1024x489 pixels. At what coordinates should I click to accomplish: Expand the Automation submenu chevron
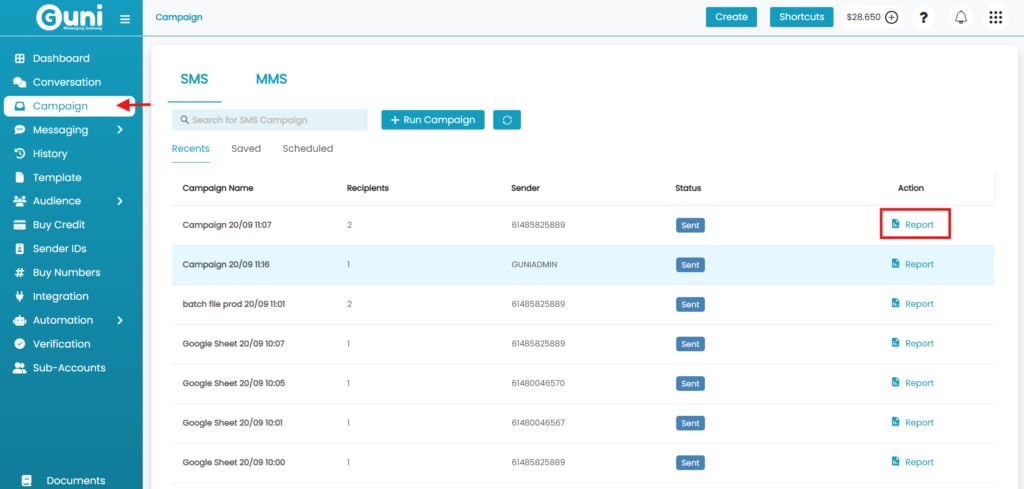point(119,320)
